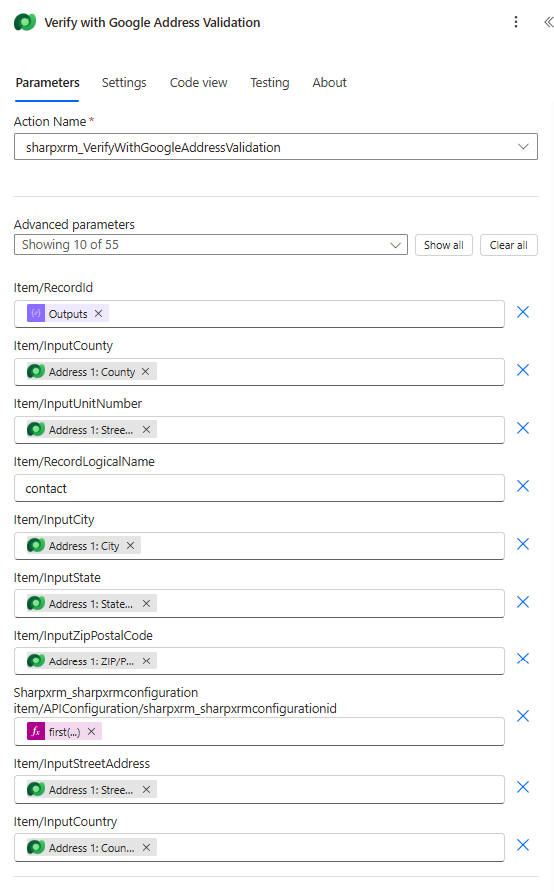Click the Outputs token label
The image size is (554, 892).
[x=68, y=313]
